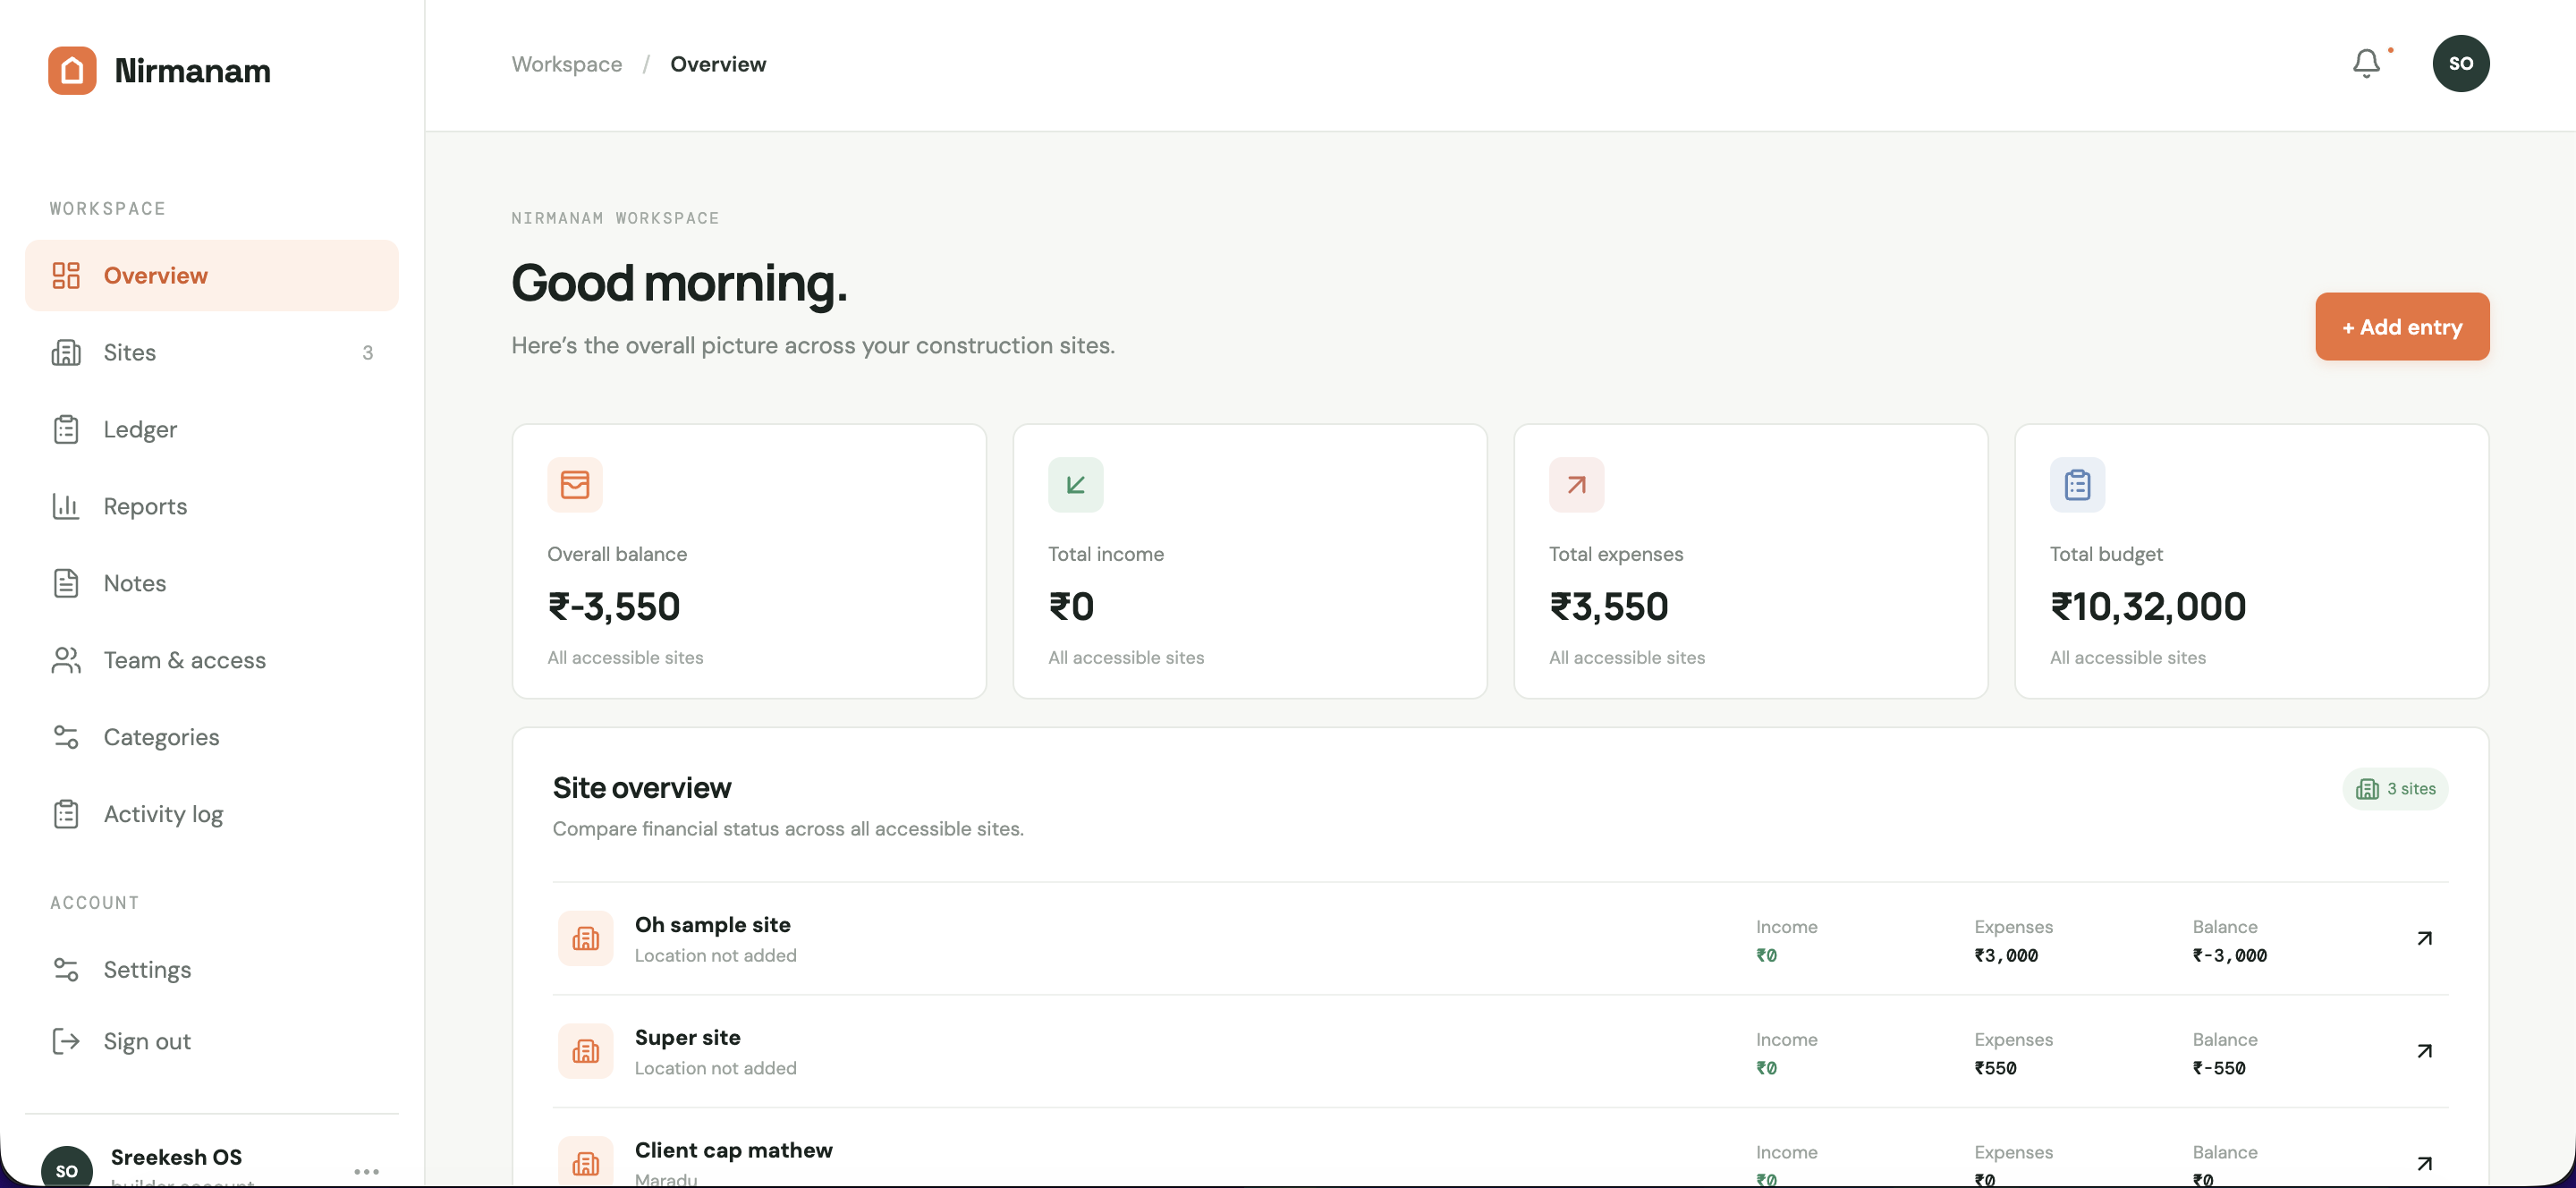2576x1188 pixels.
Task: Click the Settings sliders icon
Action: 66,969
